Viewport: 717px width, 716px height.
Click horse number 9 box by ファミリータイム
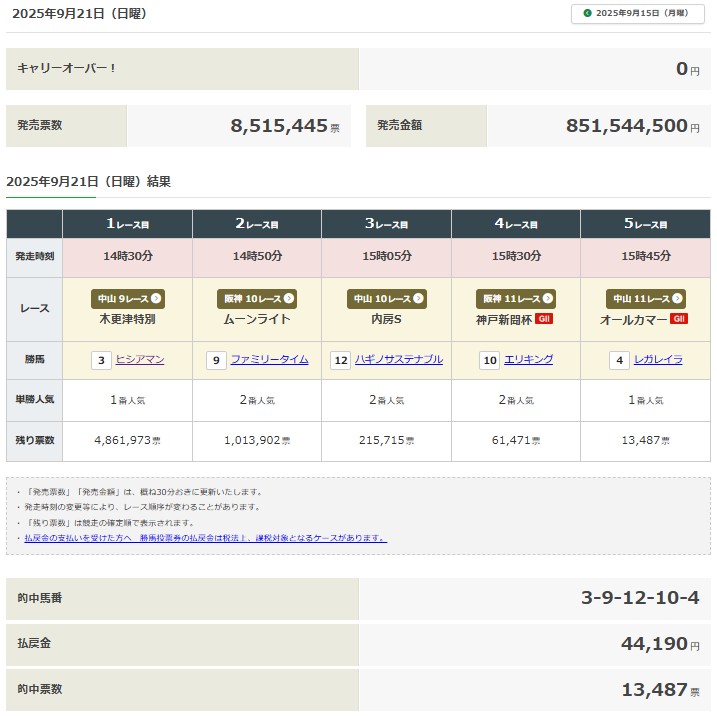[x=216, y=360]
